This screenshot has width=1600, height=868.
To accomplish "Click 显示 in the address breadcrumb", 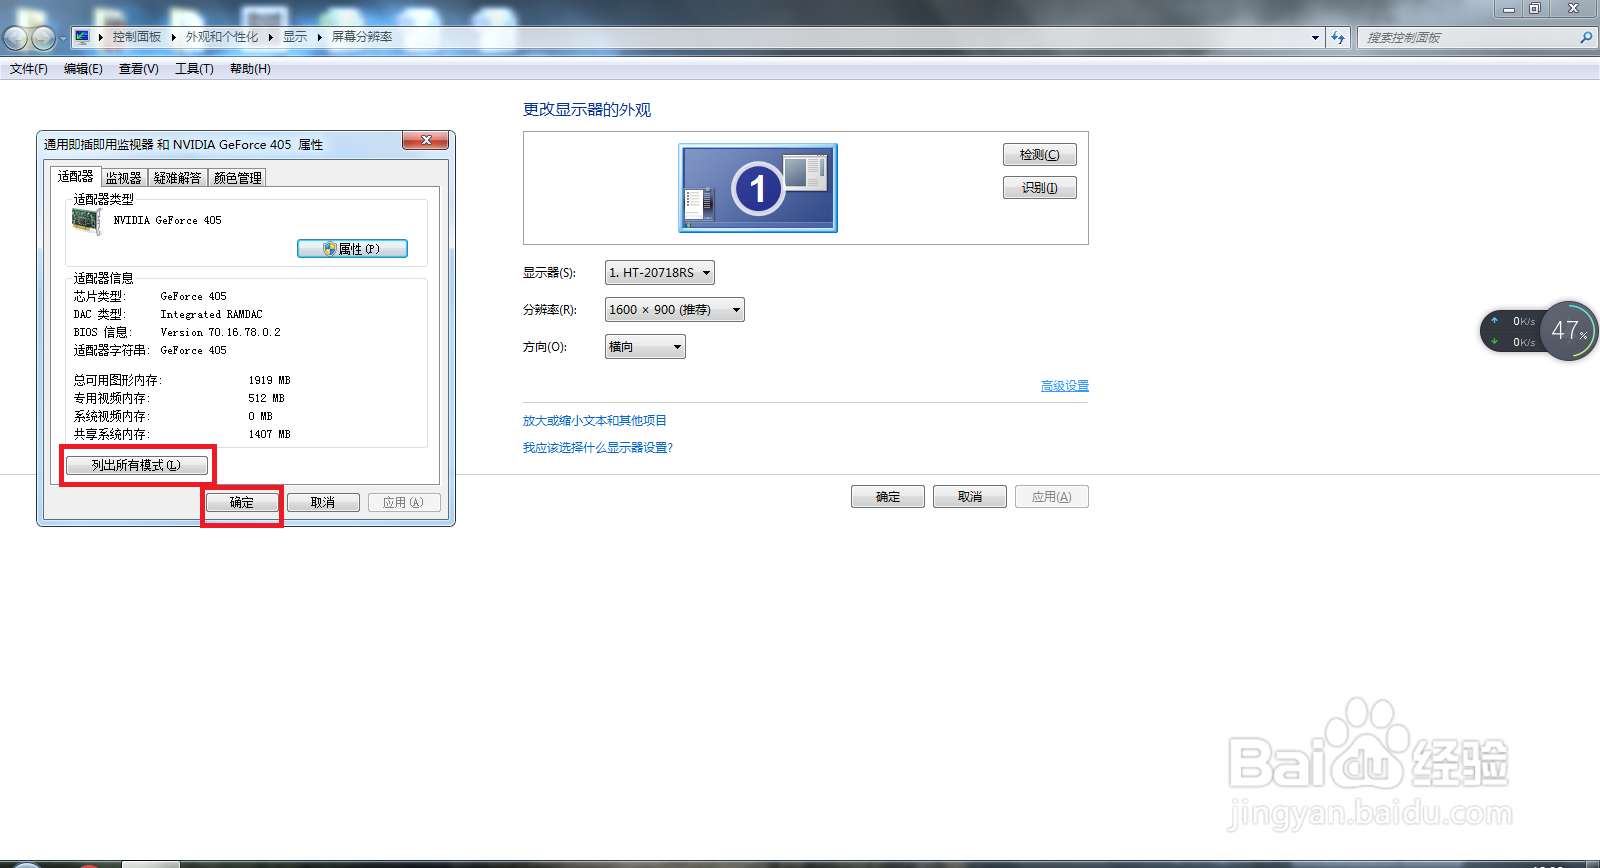I will tap(295, 37).
